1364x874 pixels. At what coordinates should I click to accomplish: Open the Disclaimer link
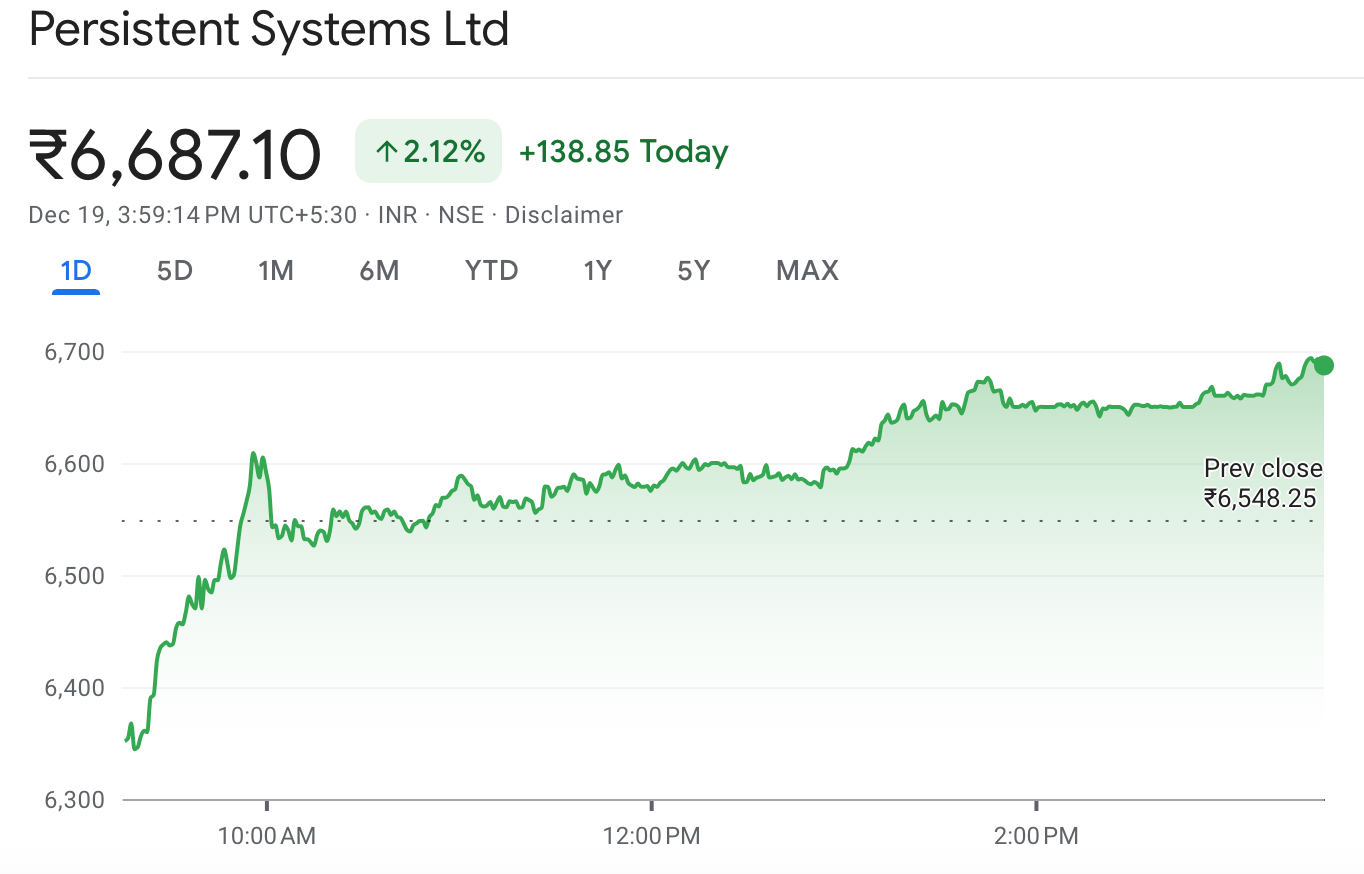click(564, 215)
